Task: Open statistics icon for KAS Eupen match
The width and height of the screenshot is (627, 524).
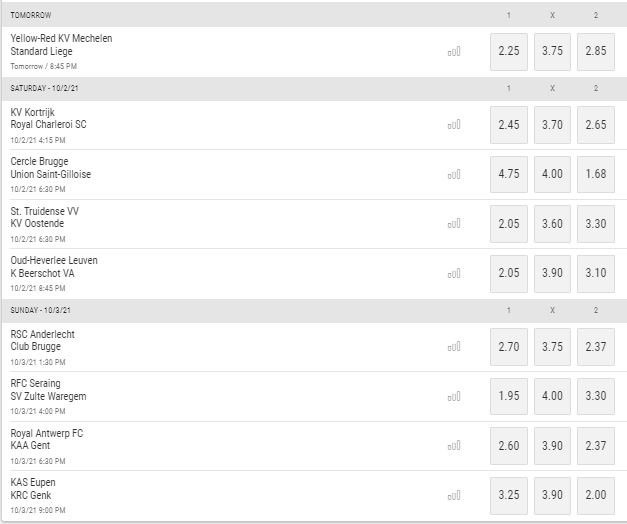Action: tap(454, 496)
